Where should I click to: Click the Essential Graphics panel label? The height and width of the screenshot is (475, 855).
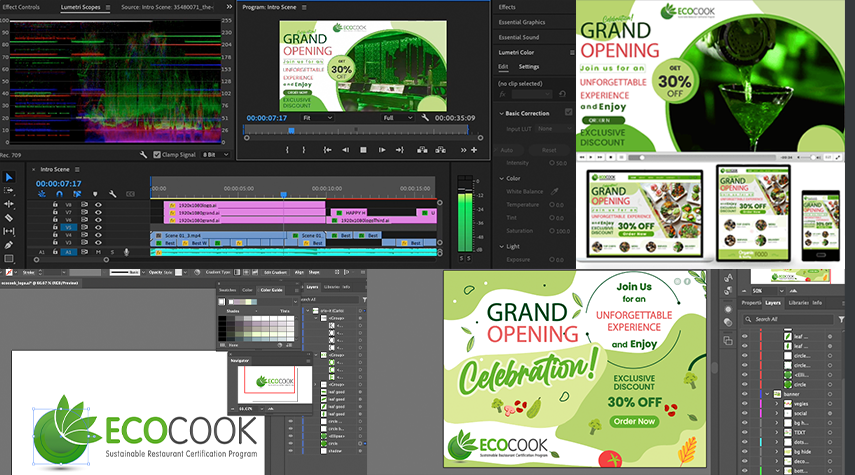tap(520, 20)
